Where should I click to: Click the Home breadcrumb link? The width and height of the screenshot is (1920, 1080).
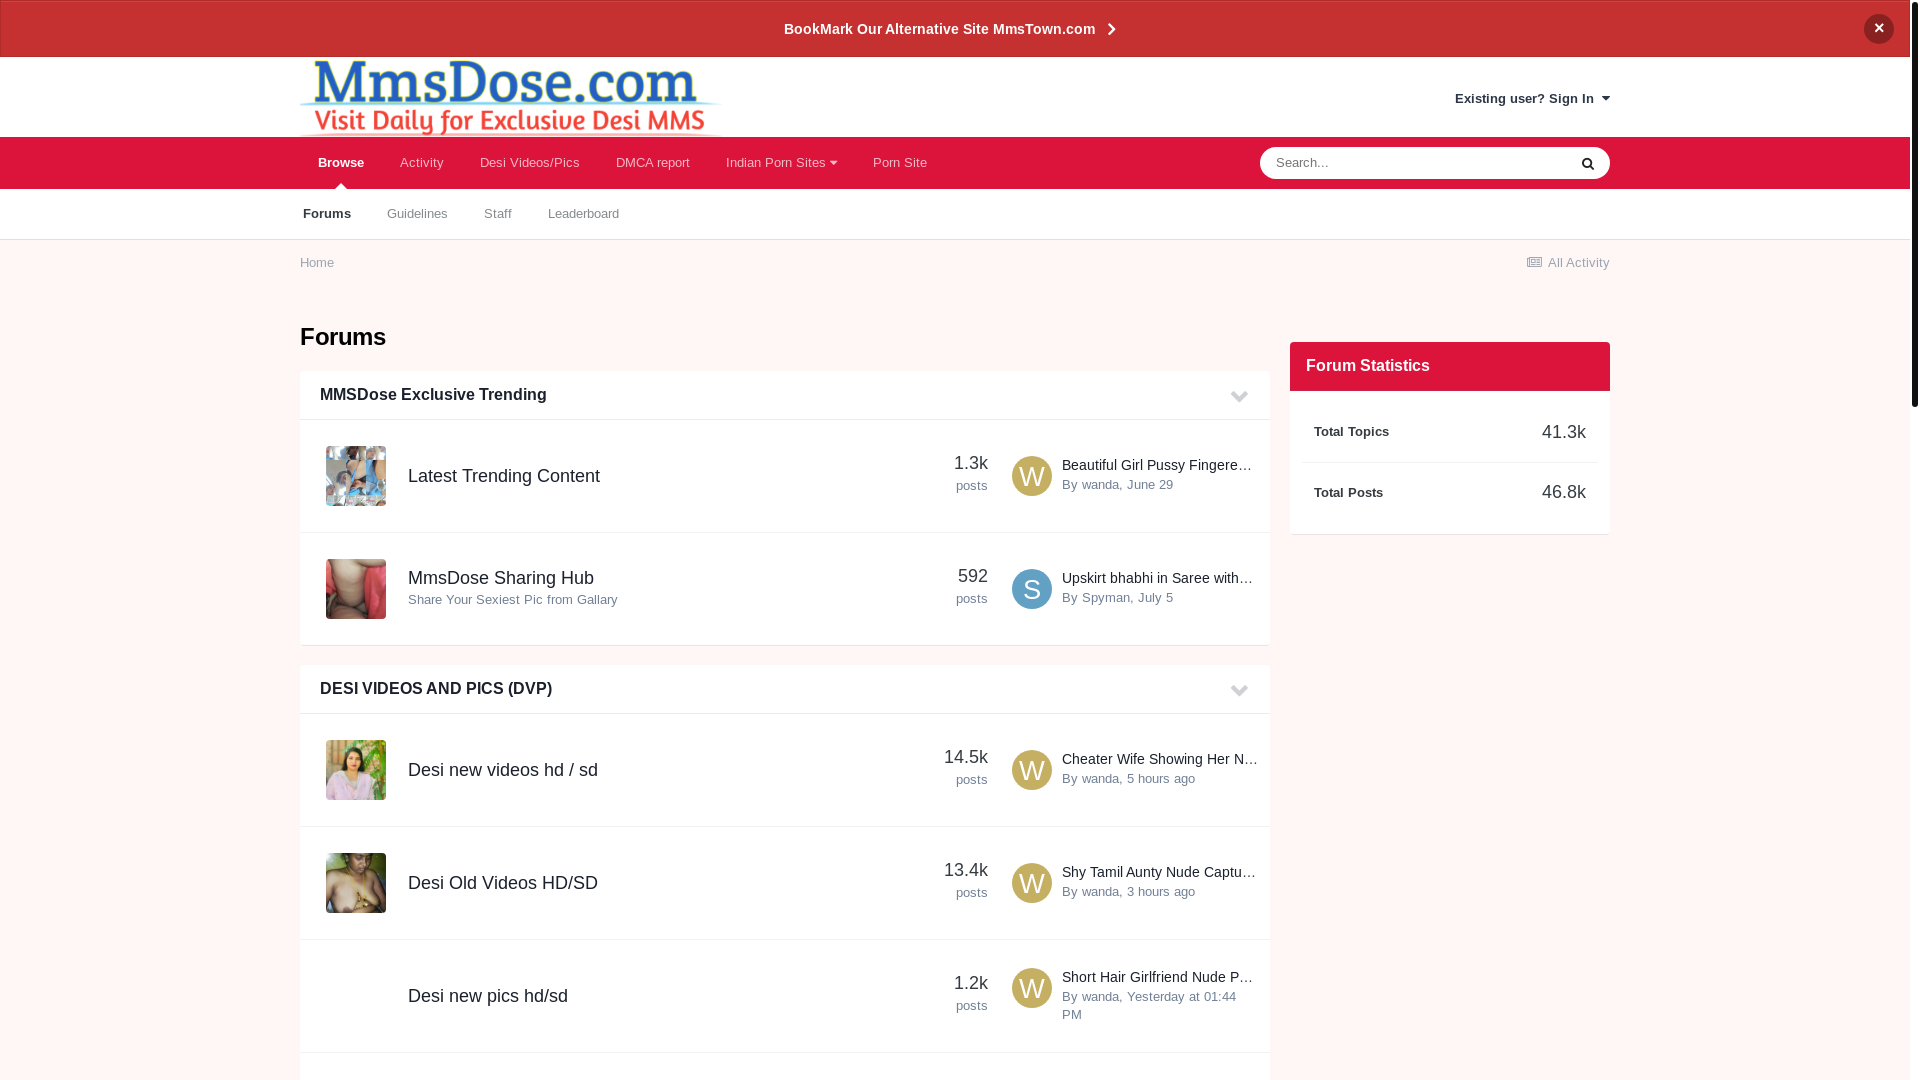(x=317, y=263)
